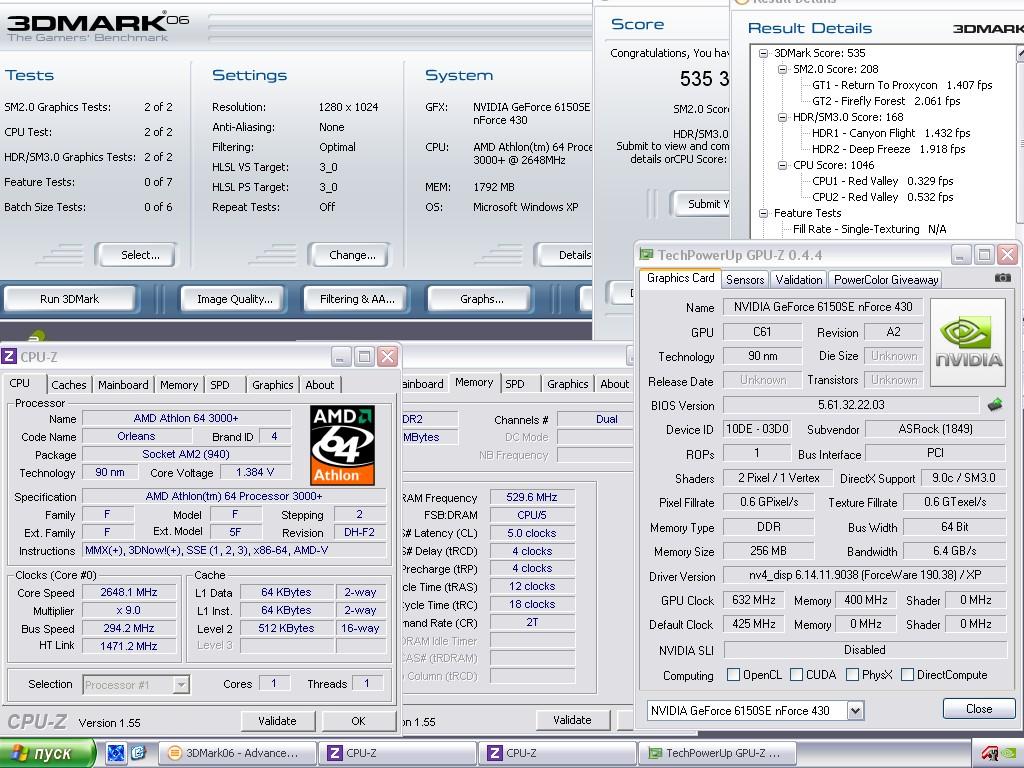Viewport: 1024px width, 768px height.
Task: Switch to the Caches tab in CPU-Z
Action: tap(69, 385)
